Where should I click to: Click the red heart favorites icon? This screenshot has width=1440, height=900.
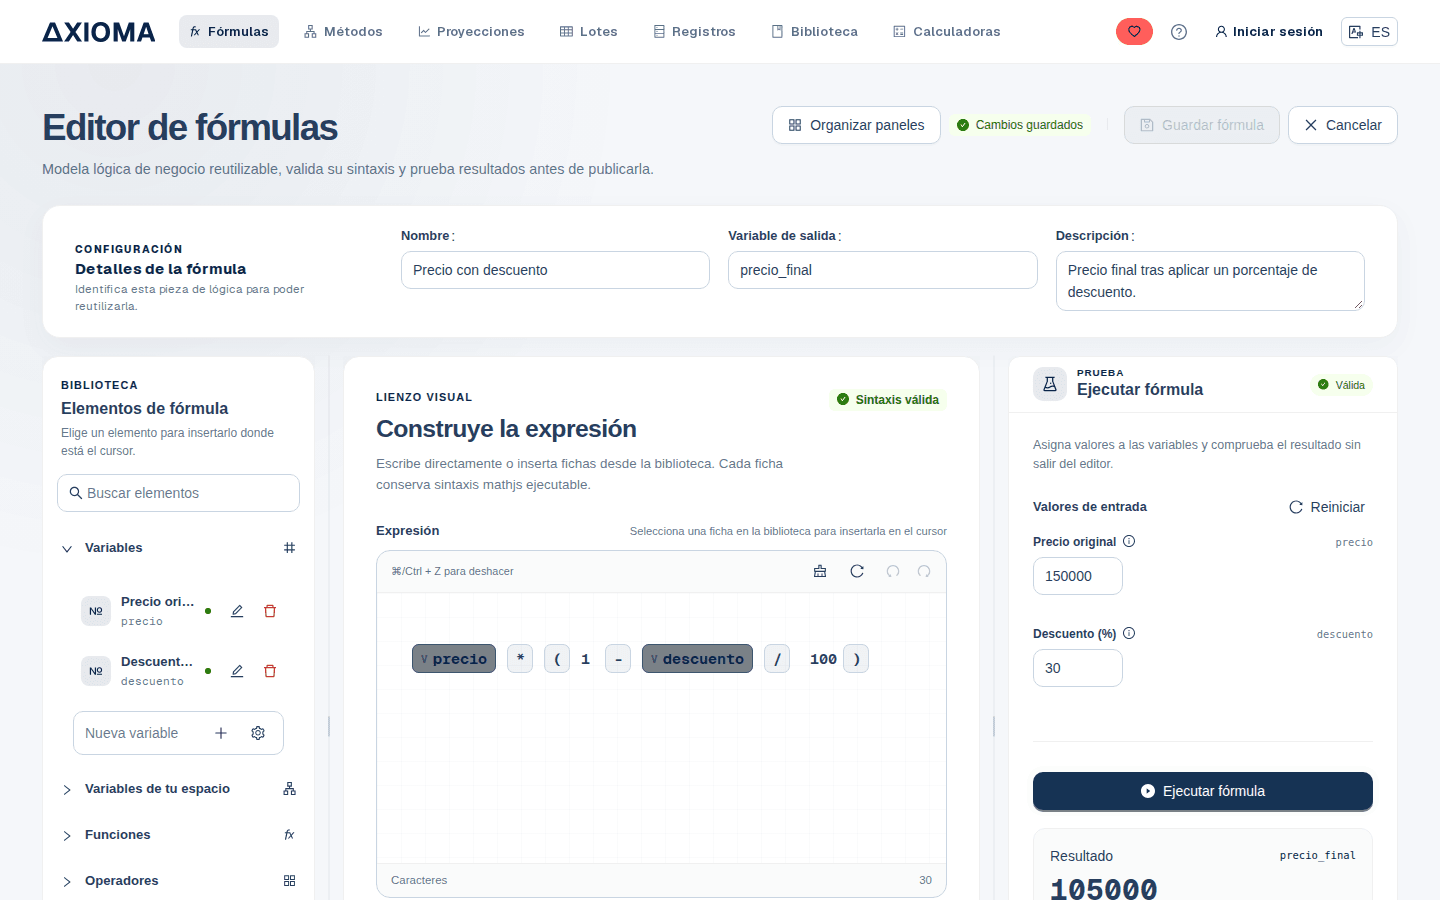coord(1134,32)
